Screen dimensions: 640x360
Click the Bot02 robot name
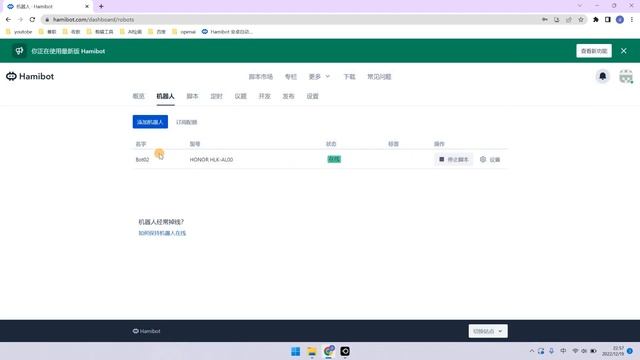pyautogui.click(x=142, y=160)
